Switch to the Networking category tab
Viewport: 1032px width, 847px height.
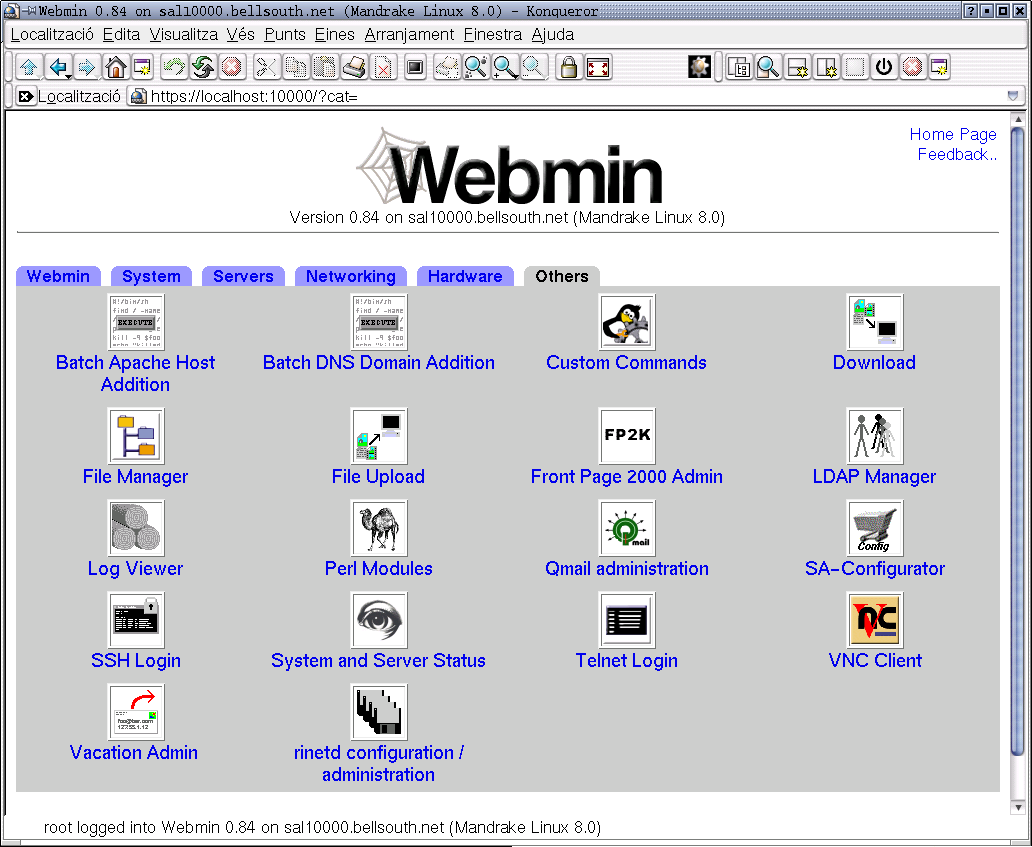(x=351, y=276)
